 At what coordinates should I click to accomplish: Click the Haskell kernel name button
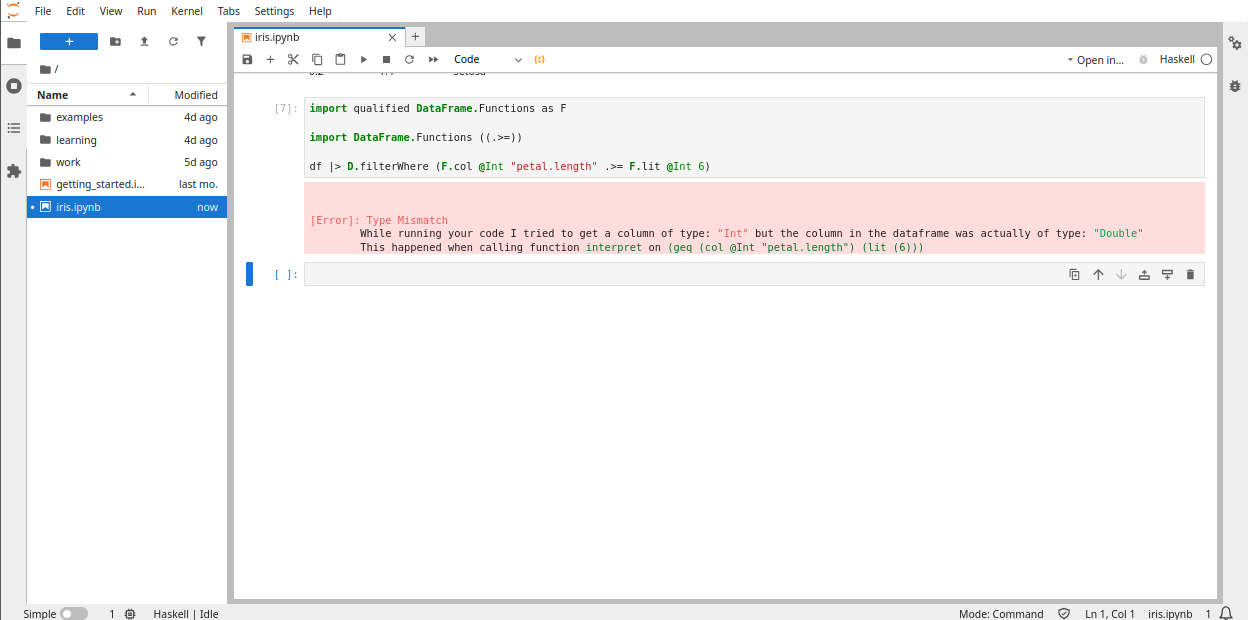coord(1177,60)
